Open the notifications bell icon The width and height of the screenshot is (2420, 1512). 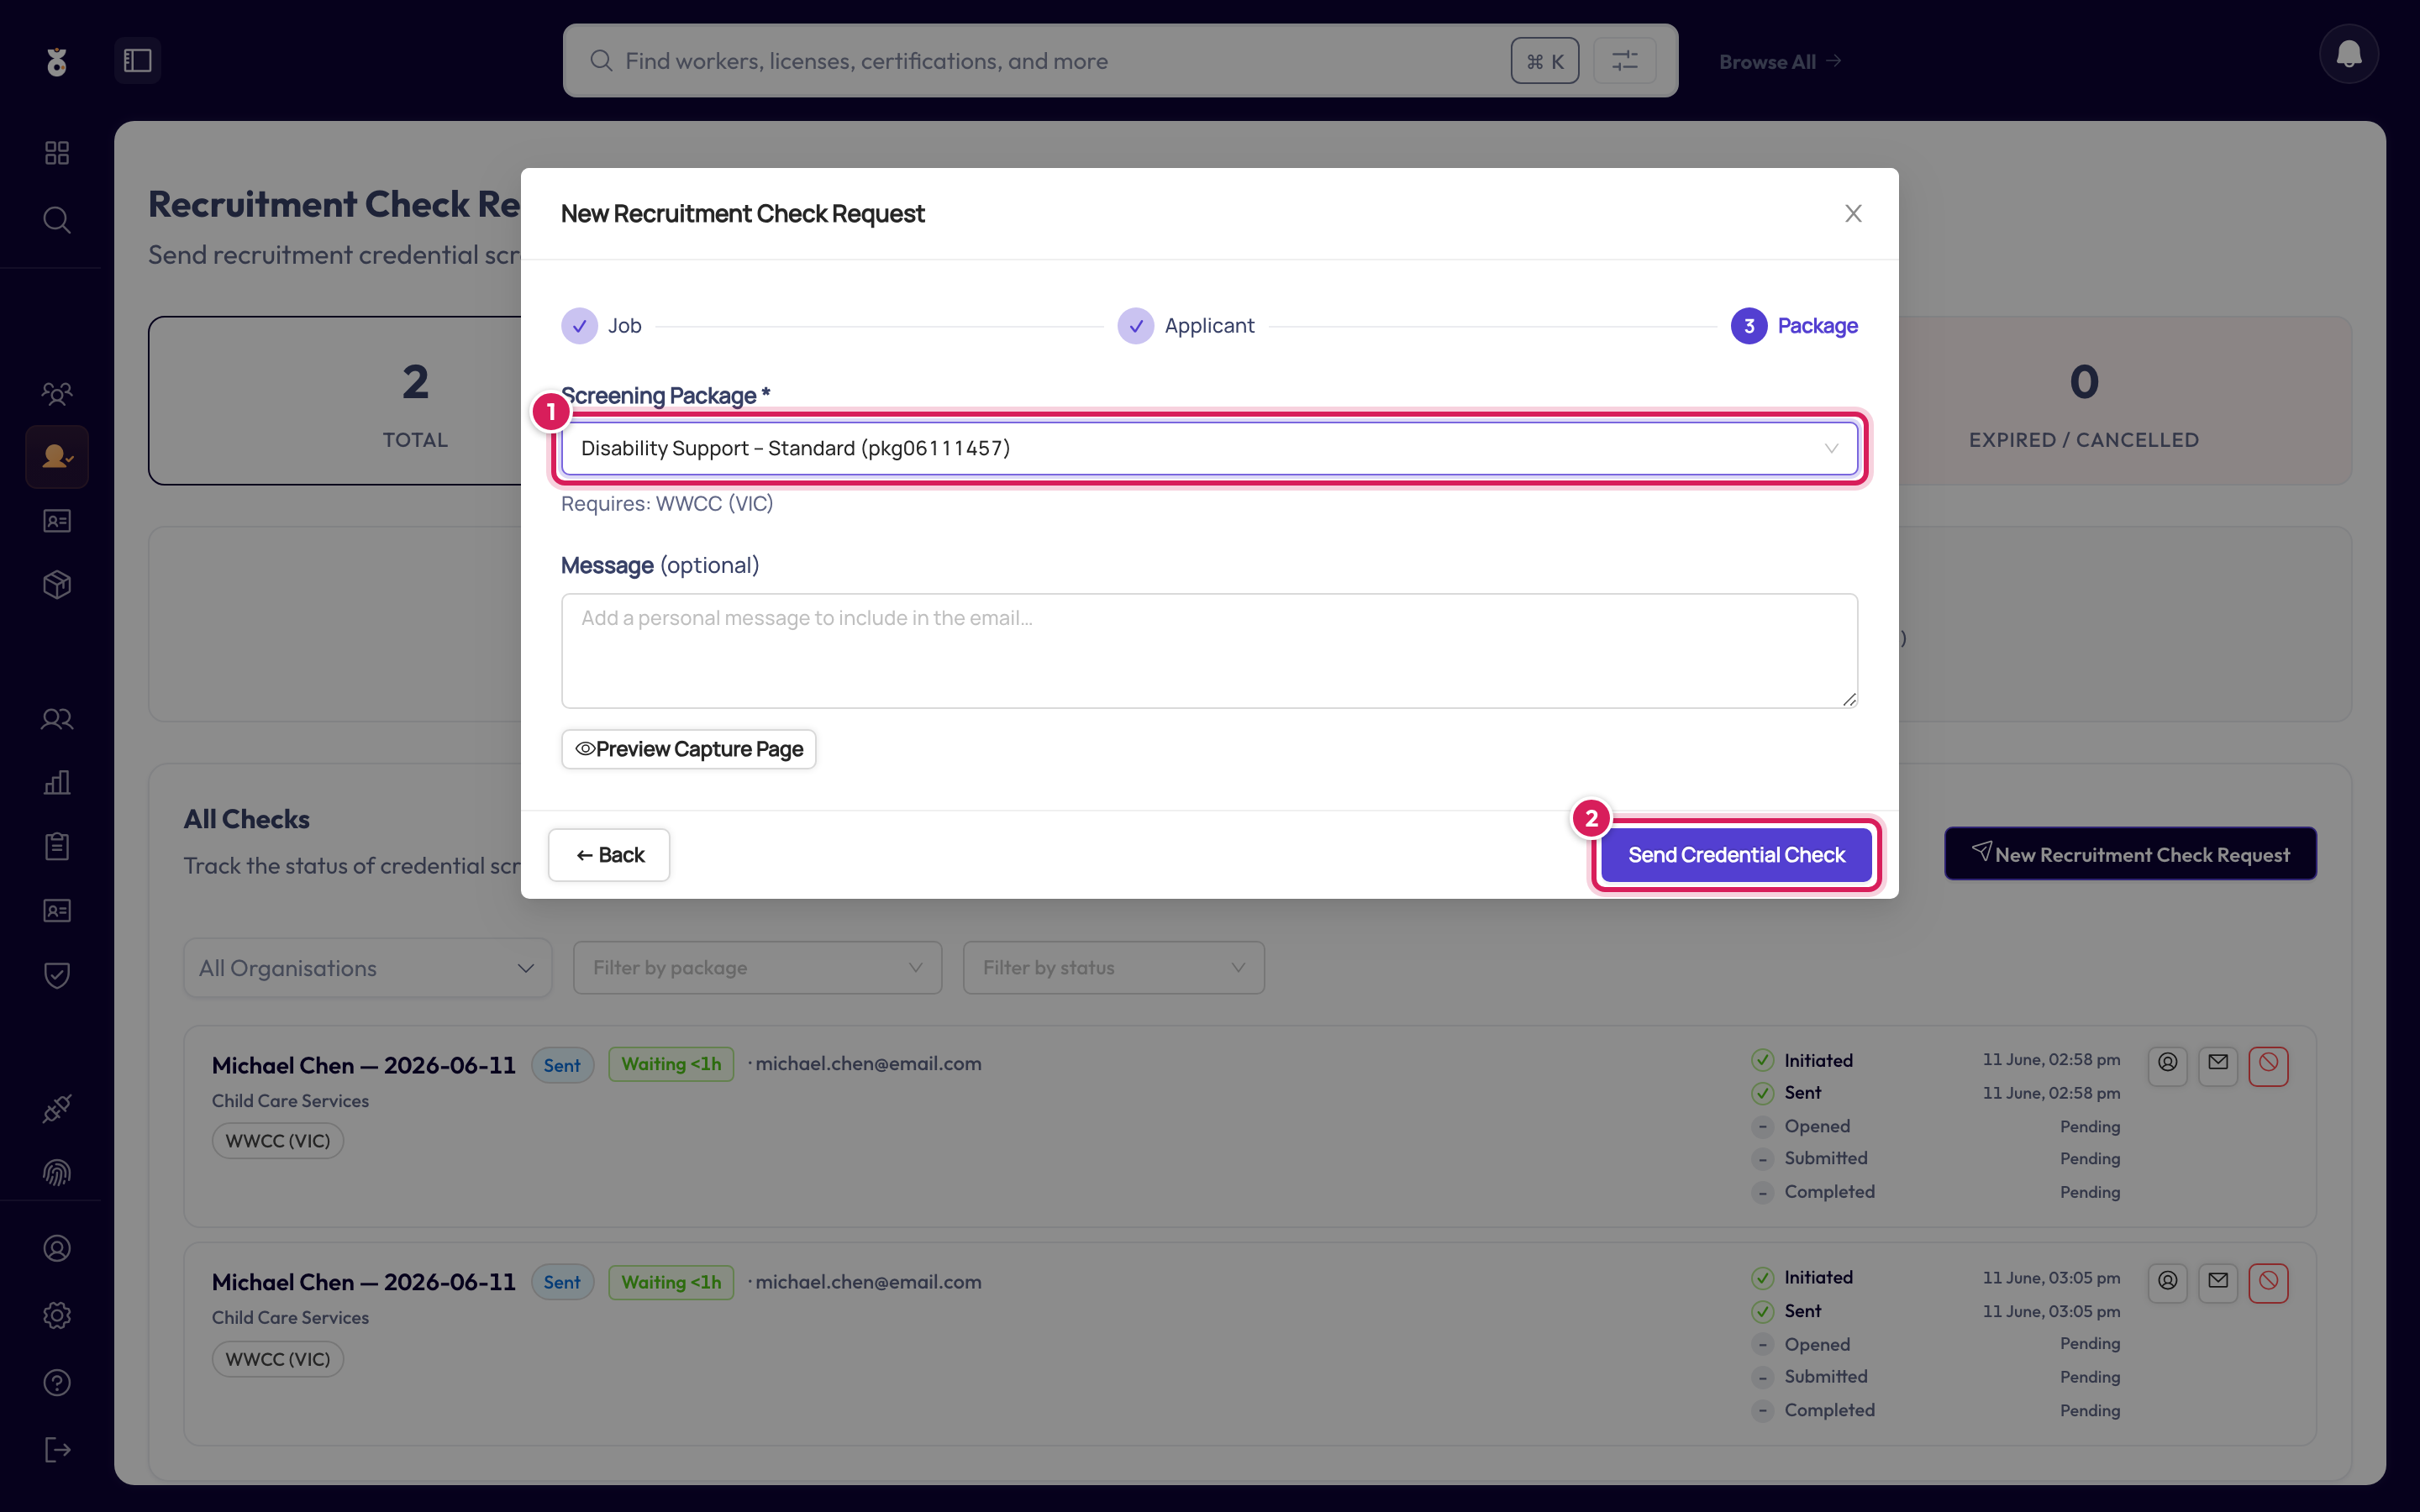click(2349, 54)
